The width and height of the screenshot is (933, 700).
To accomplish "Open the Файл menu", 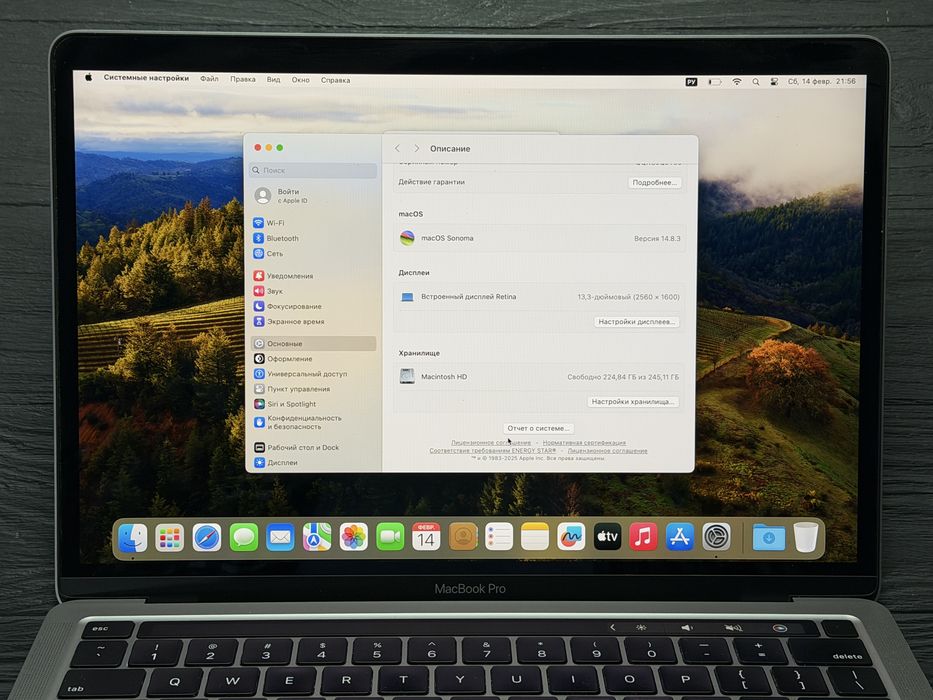I will coord(209,79).
